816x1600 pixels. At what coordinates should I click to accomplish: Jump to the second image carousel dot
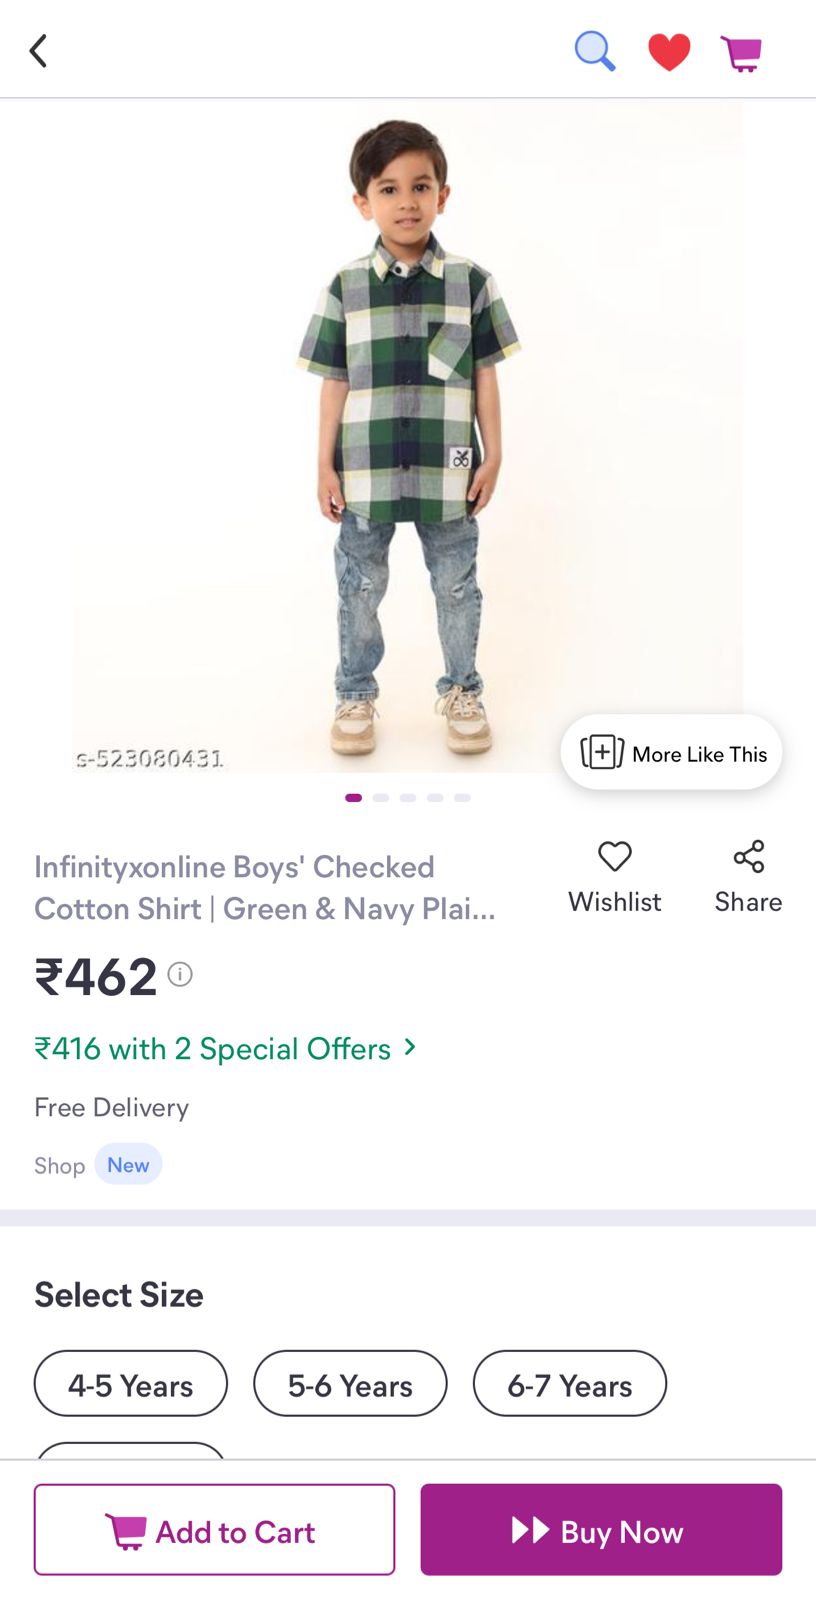coord(381,798)
